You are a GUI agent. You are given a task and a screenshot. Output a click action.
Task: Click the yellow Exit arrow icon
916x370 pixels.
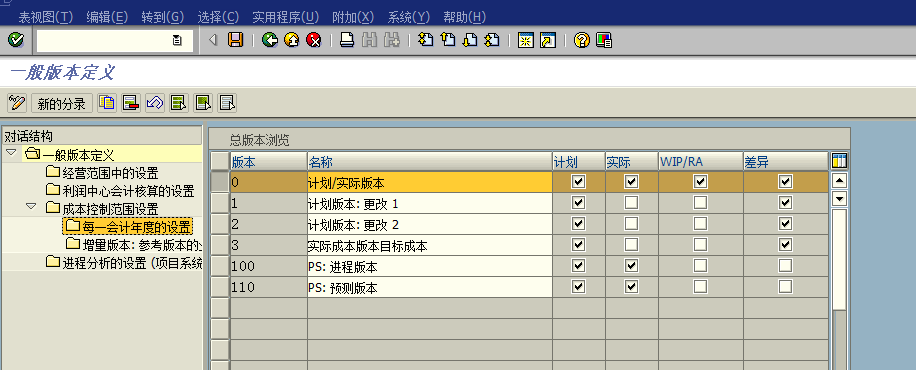(x=292, y=40)
